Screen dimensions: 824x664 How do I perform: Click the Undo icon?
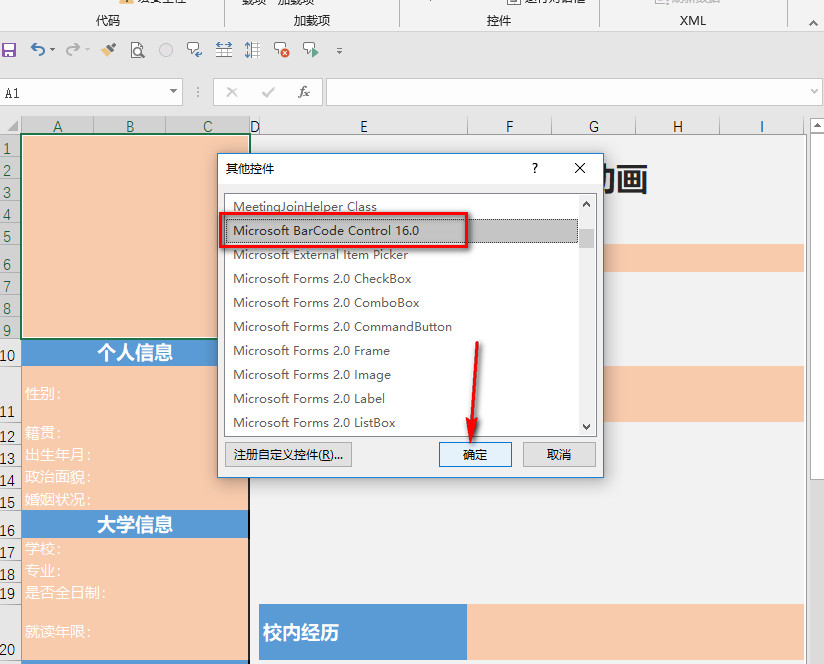38,50
